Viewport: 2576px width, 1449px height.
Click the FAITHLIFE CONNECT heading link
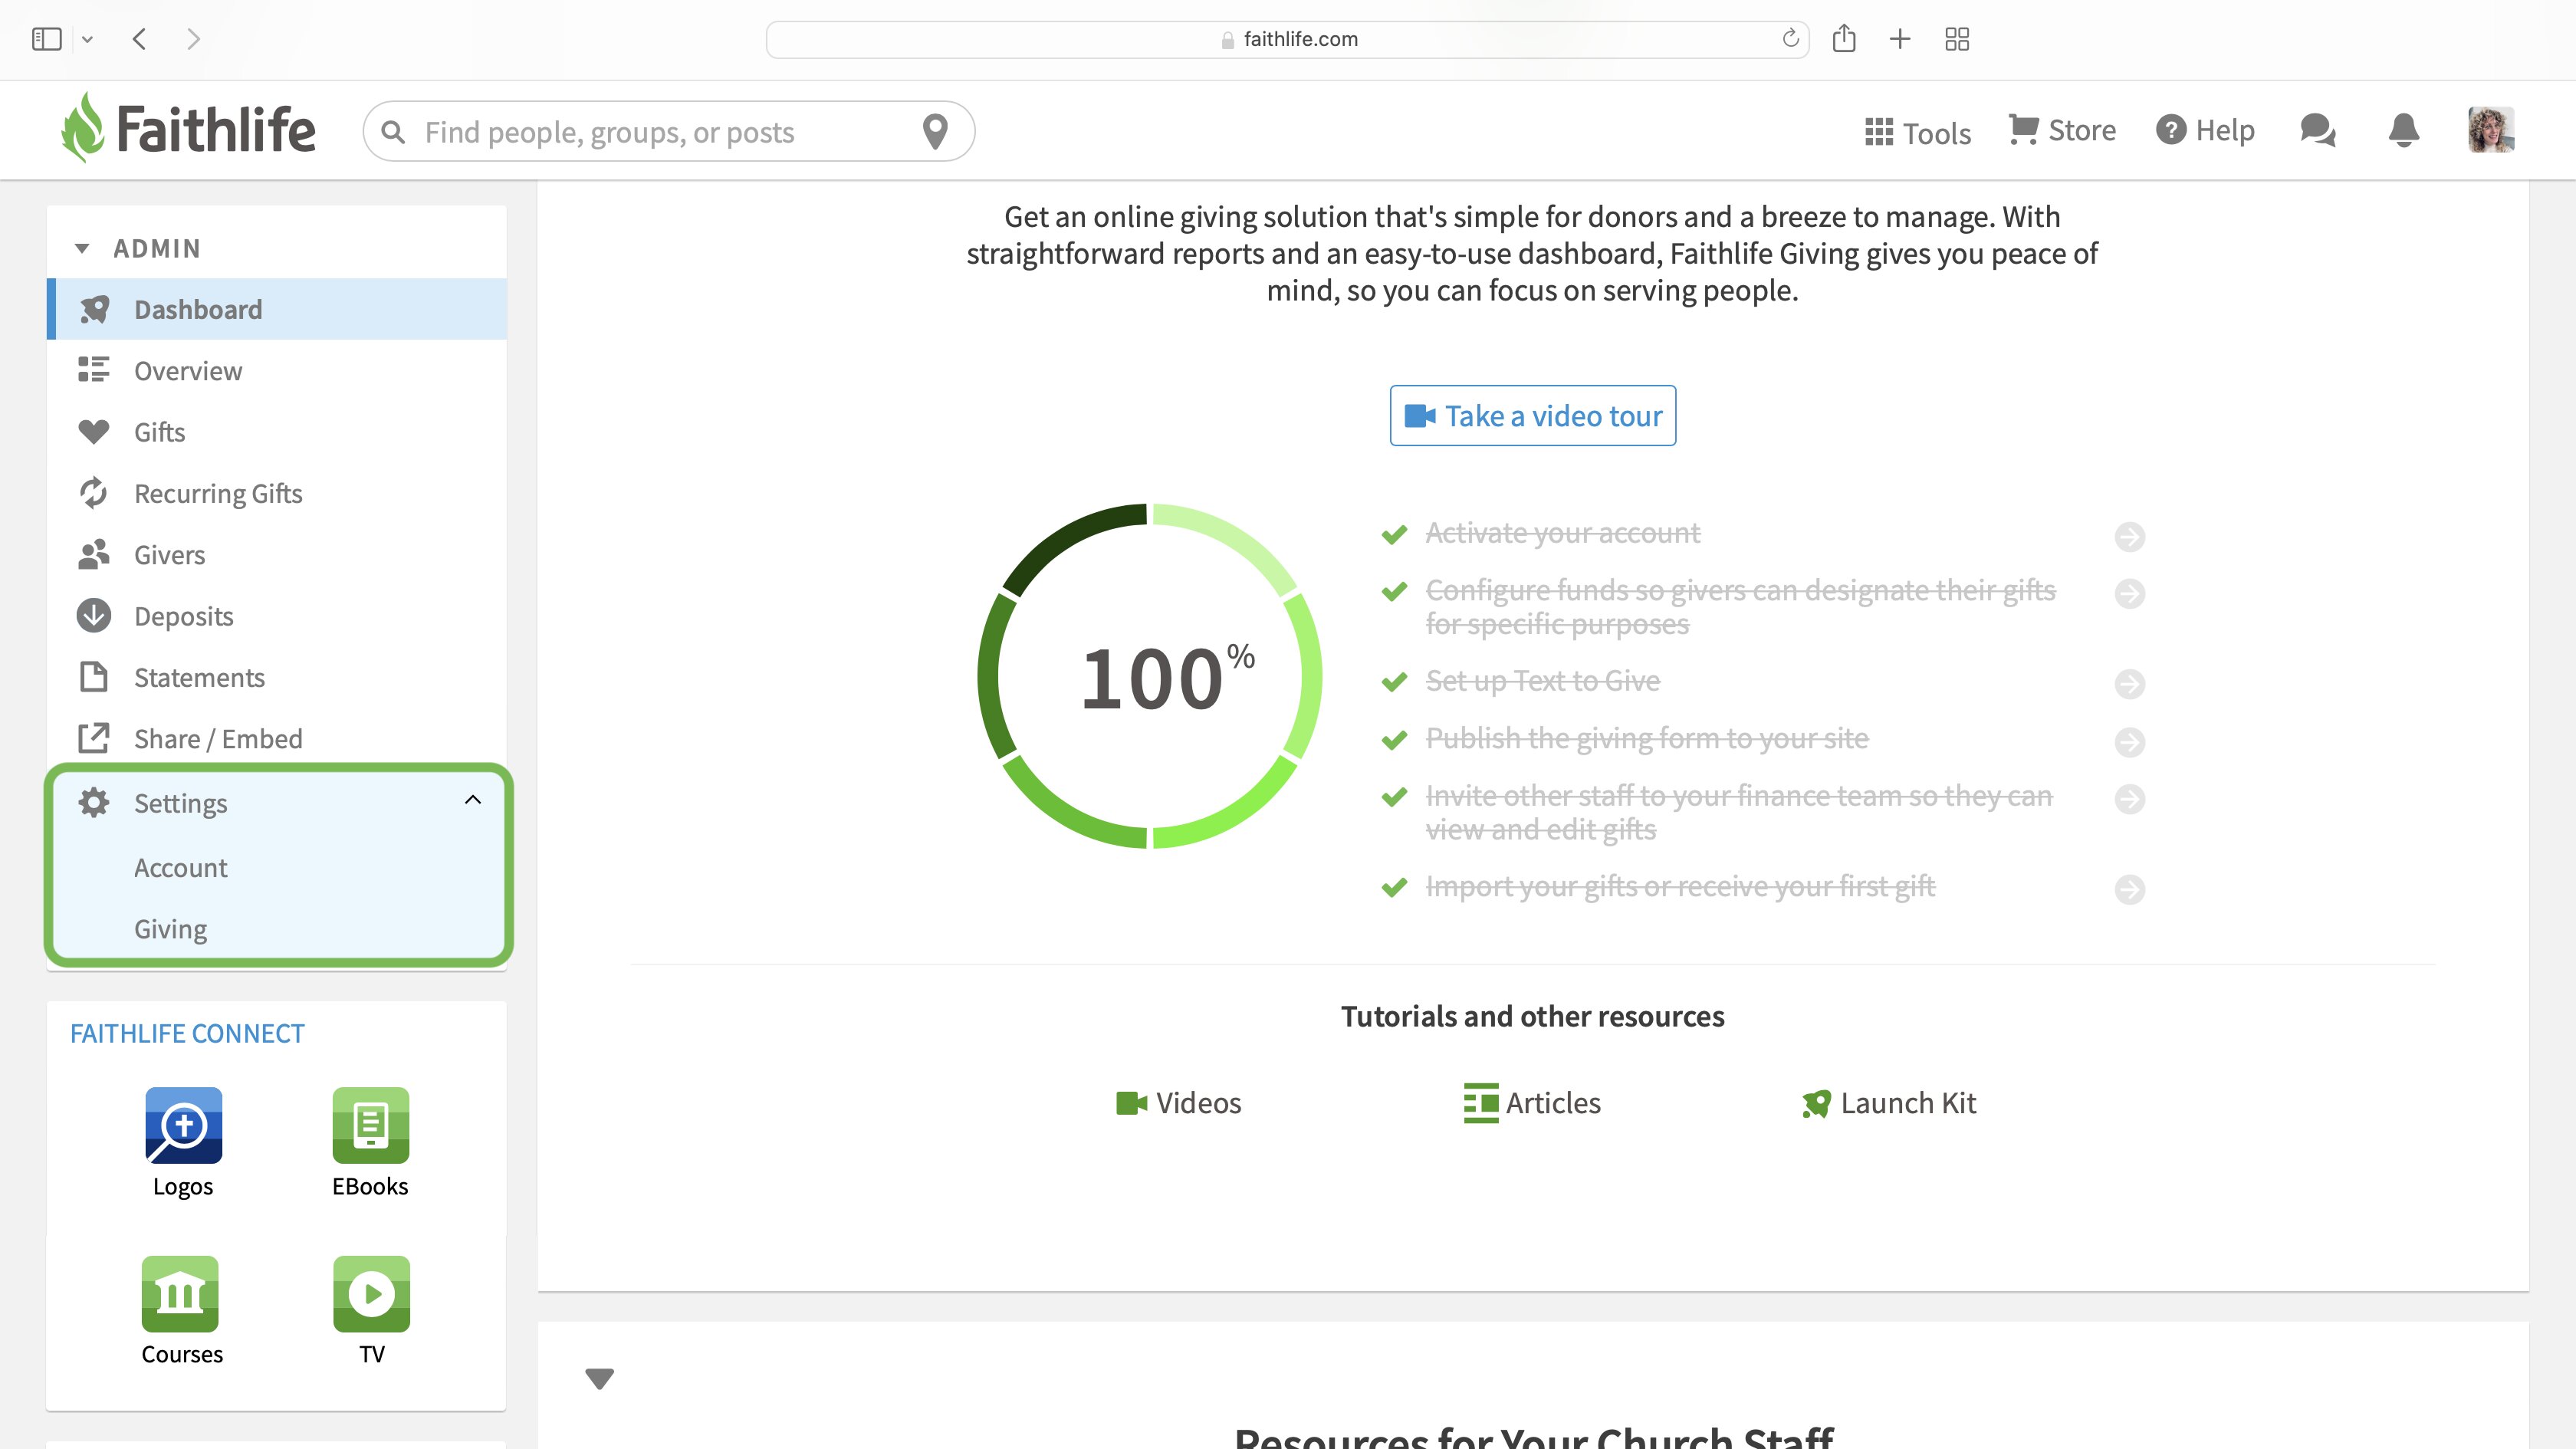[x=187, y=1033]
